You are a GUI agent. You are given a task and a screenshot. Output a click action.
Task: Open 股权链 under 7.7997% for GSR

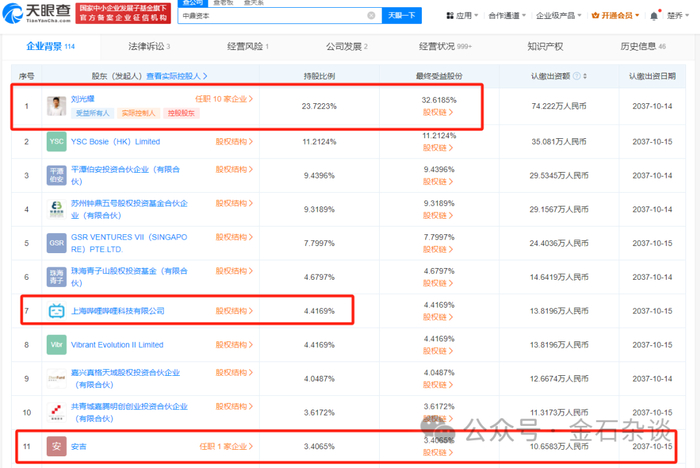[x=438, y=250]
